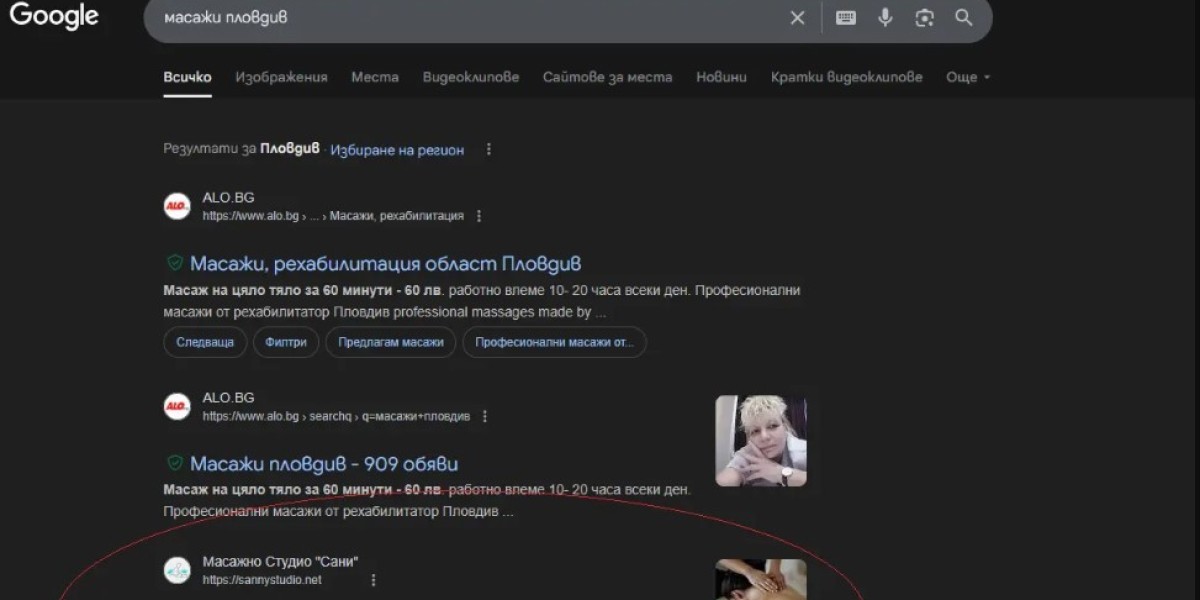Click the Професионални масажи от... chip
The image size is (1200, 600).
[x=555, y=342]
